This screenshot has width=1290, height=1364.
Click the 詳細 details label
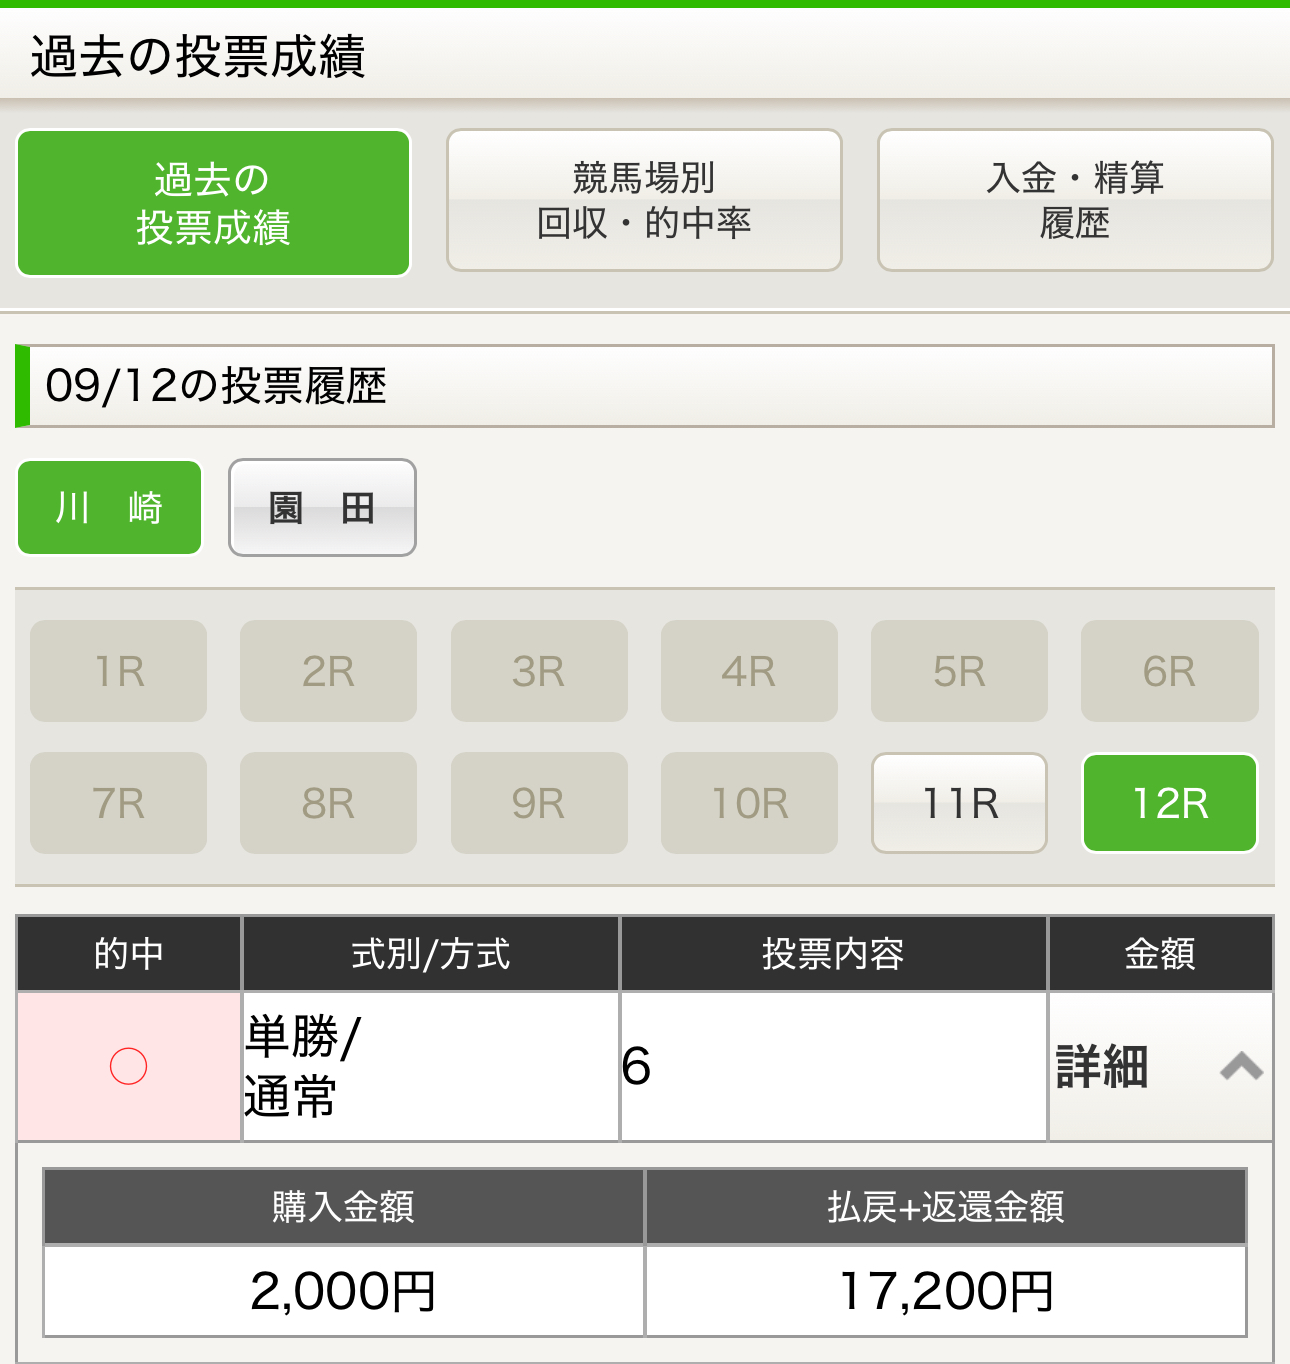coord(1102,1066)
